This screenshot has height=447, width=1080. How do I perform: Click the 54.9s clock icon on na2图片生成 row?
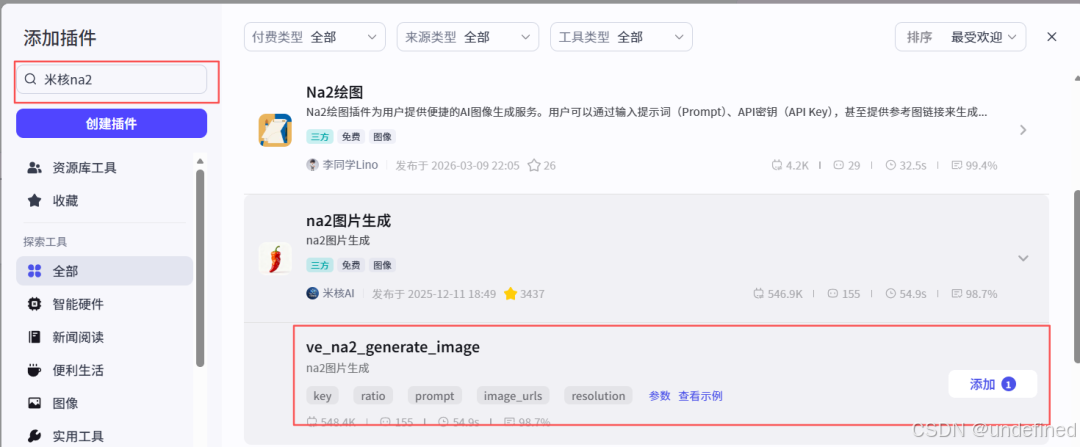(x=890, y=294)
